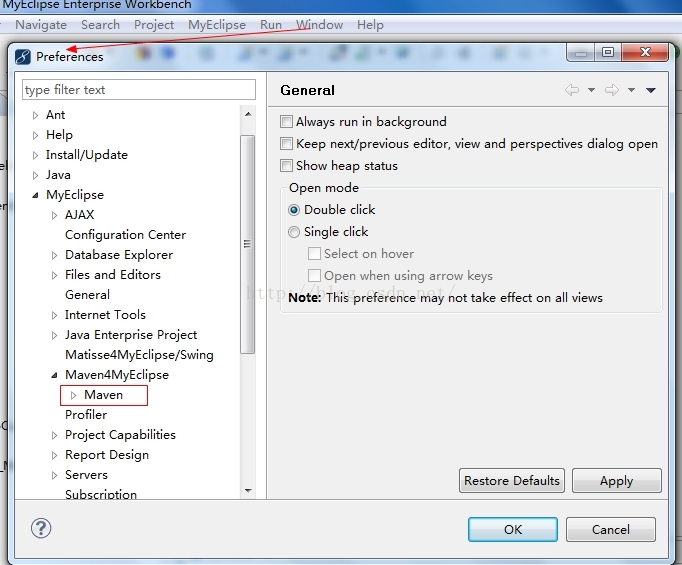Select the Subscription tree item
This screenshot has width=682, height=565.
coord(101,494)
